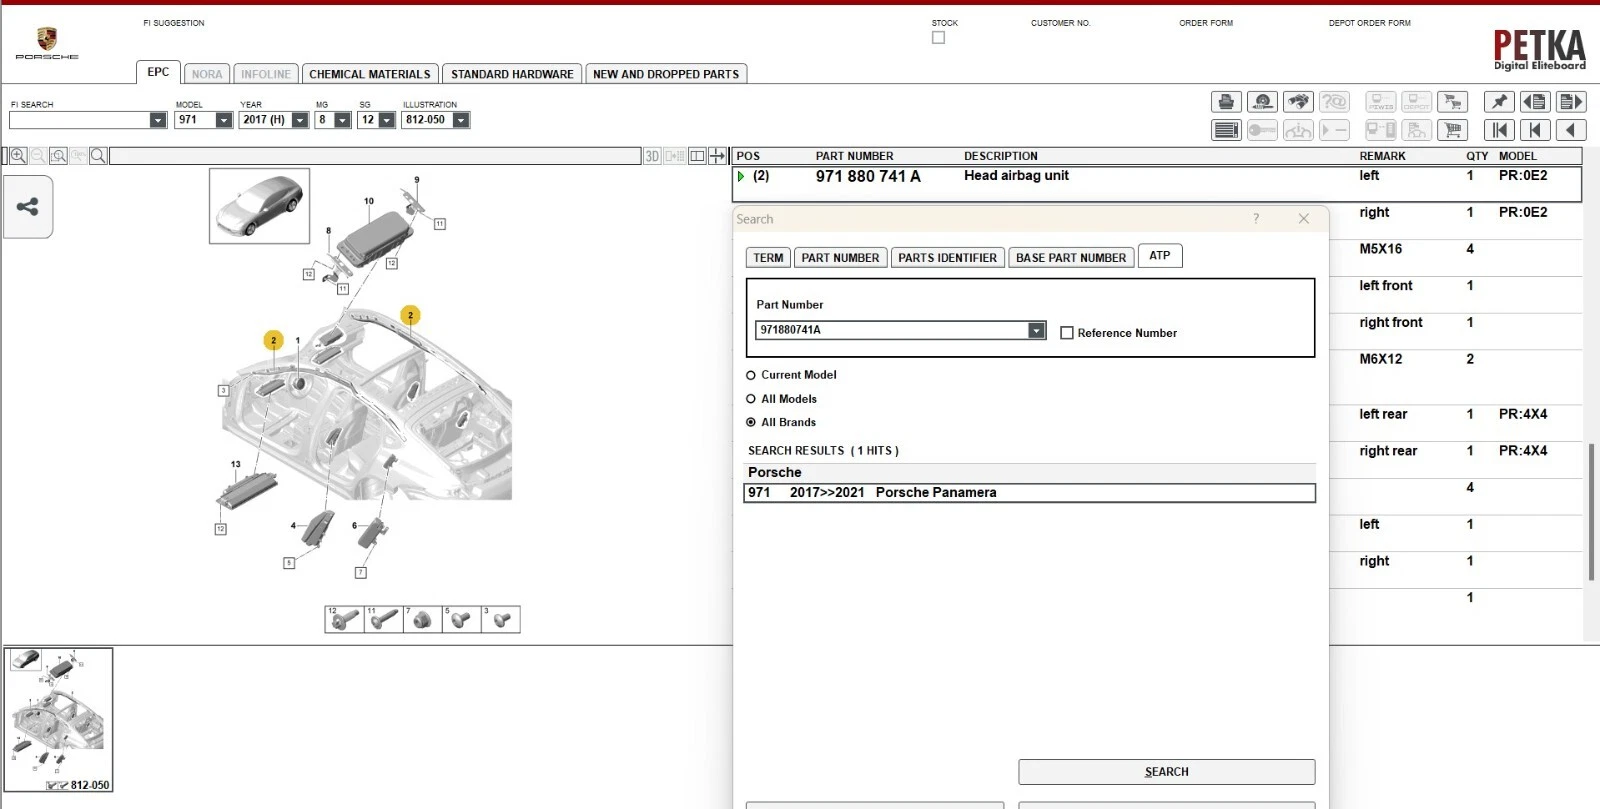Viewport: 1600px width, 809px height.
Task: Click the ORDER FORM label
Action: 1206,23
